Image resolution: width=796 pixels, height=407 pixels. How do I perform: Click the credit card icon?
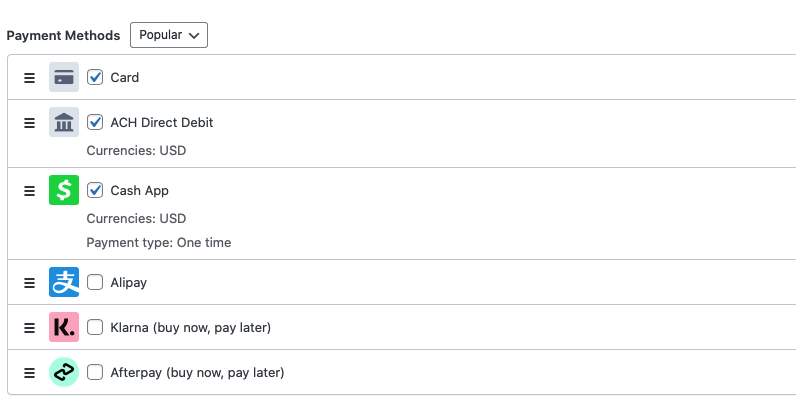point(64,77)
